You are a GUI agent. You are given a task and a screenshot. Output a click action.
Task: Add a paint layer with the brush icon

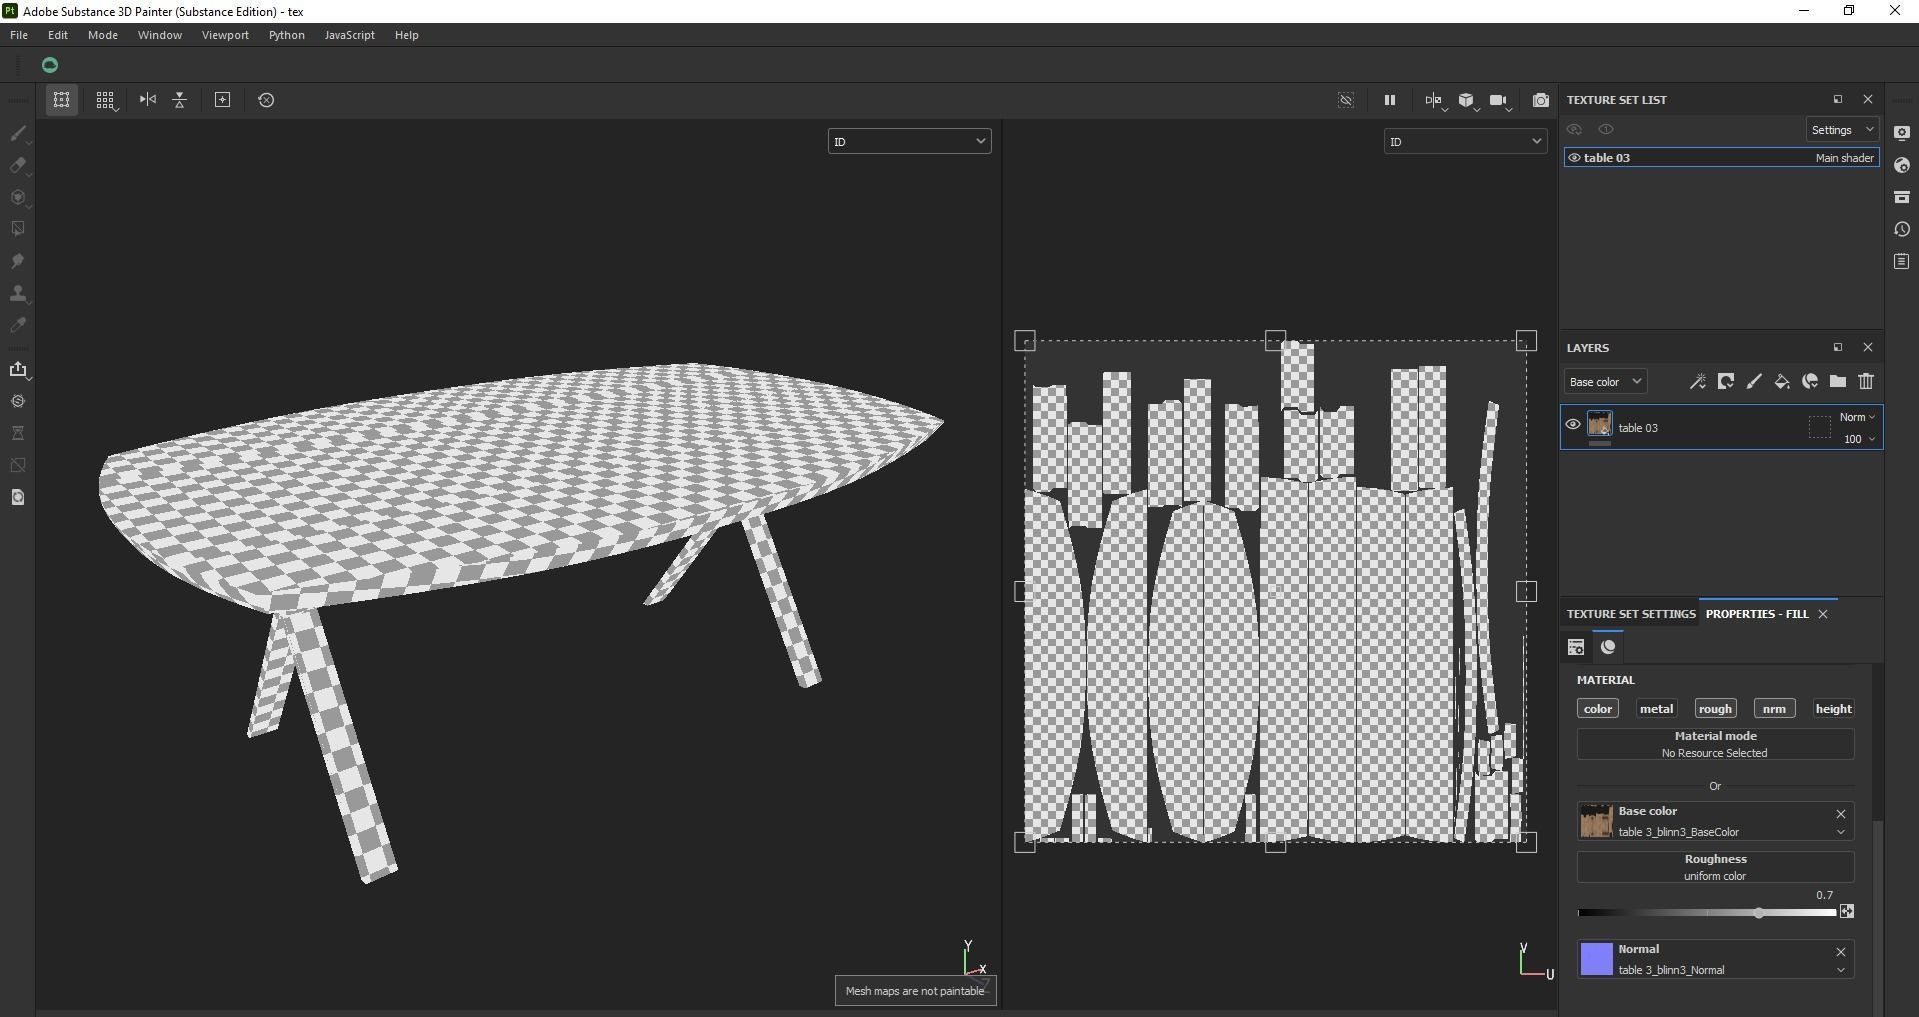click(1754, 382)
